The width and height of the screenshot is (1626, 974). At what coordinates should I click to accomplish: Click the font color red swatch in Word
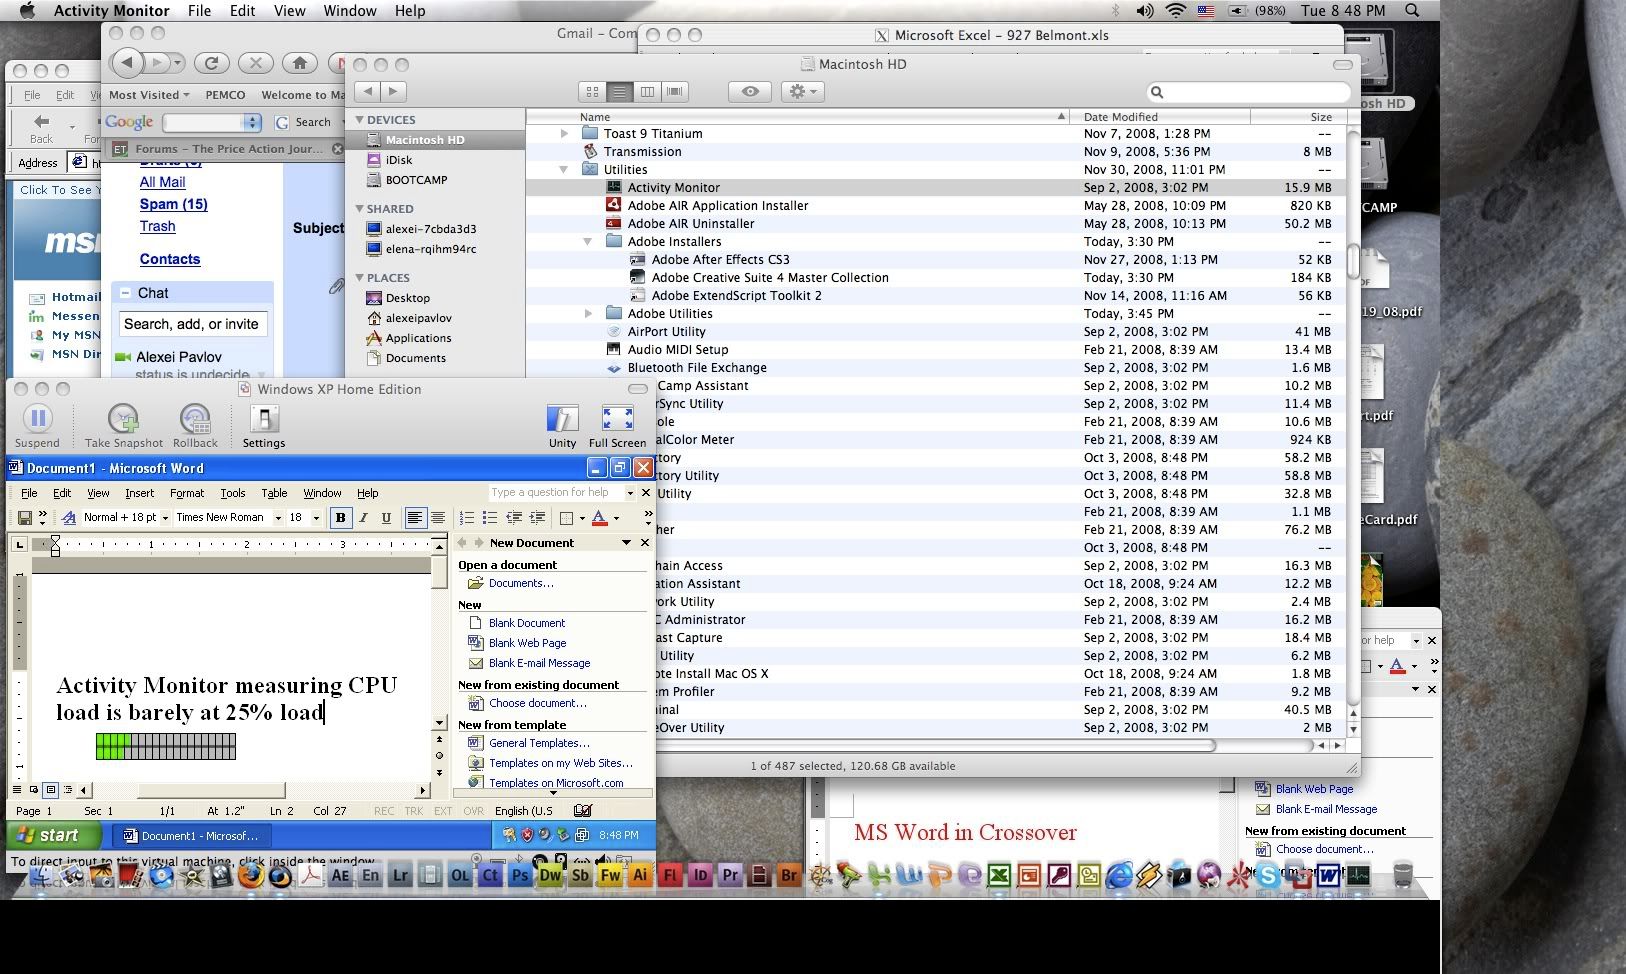click(x=599, y=517)
